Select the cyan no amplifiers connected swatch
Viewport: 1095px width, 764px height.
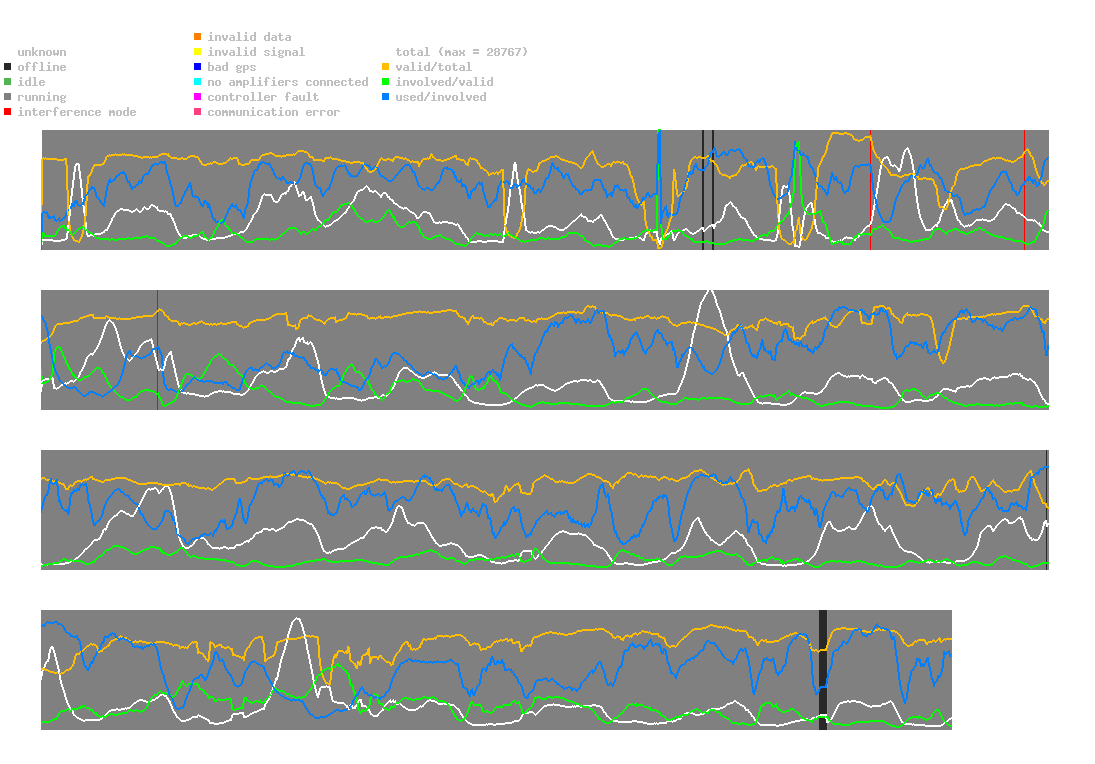click(199, 82)
